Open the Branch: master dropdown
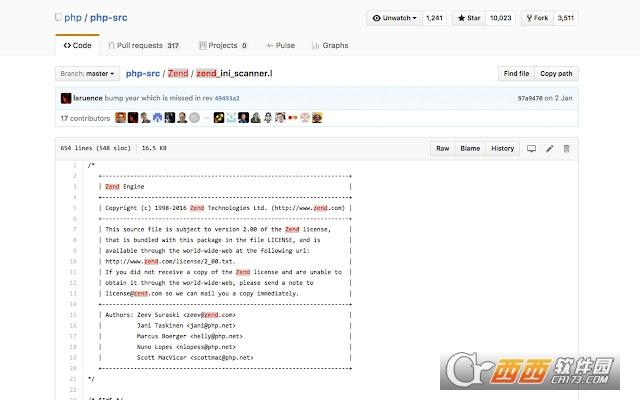640x400 pixels. (87, 73)
